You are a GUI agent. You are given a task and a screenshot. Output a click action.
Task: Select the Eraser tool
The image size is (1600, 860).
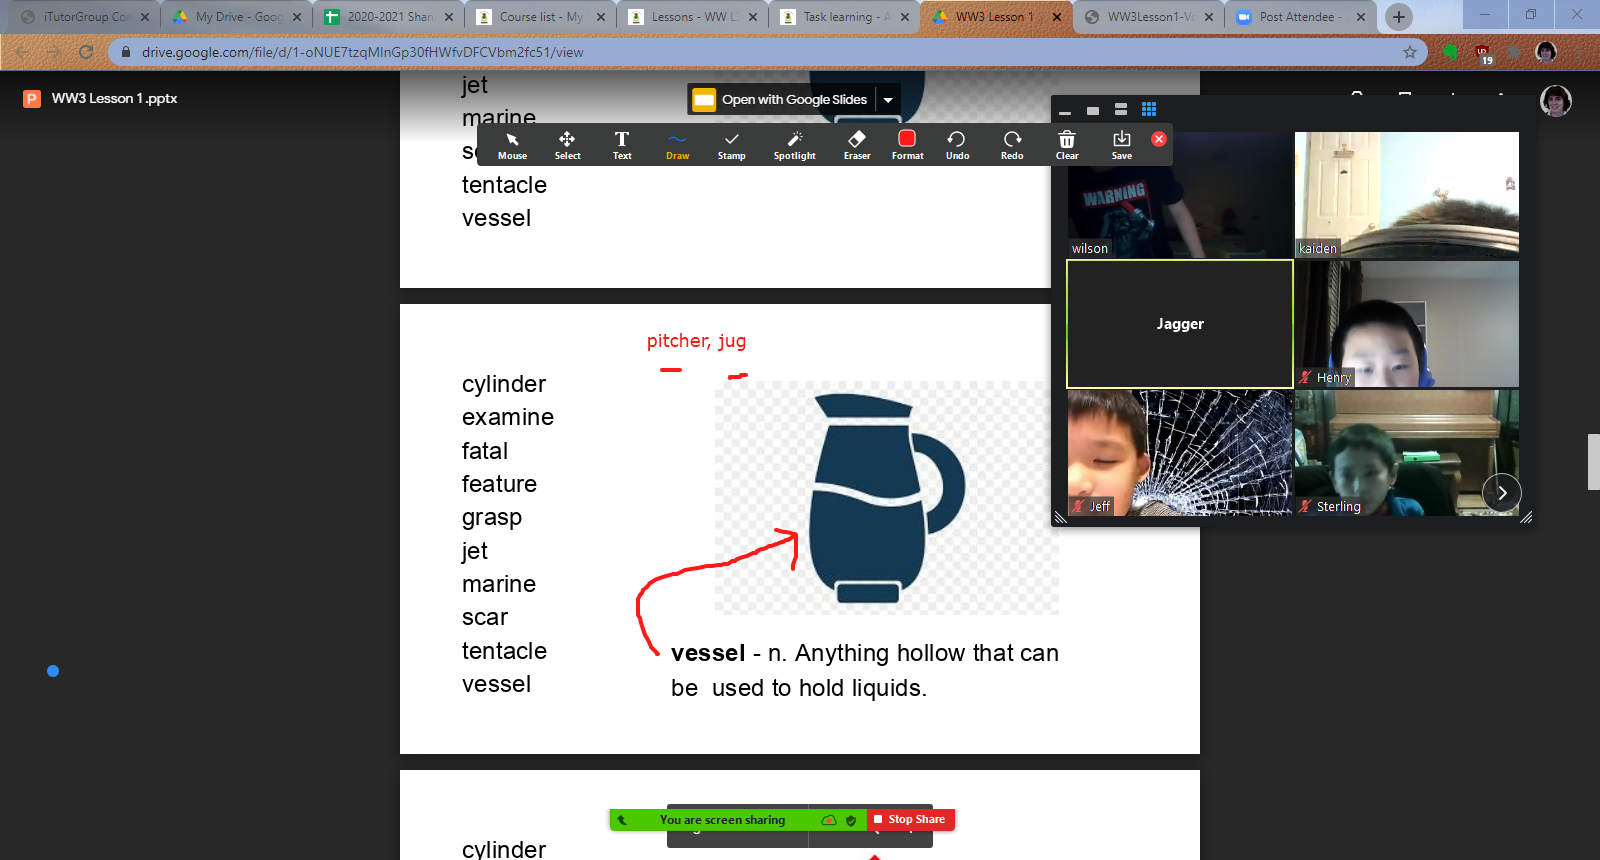pyautogui.click(x=857, y=145)
